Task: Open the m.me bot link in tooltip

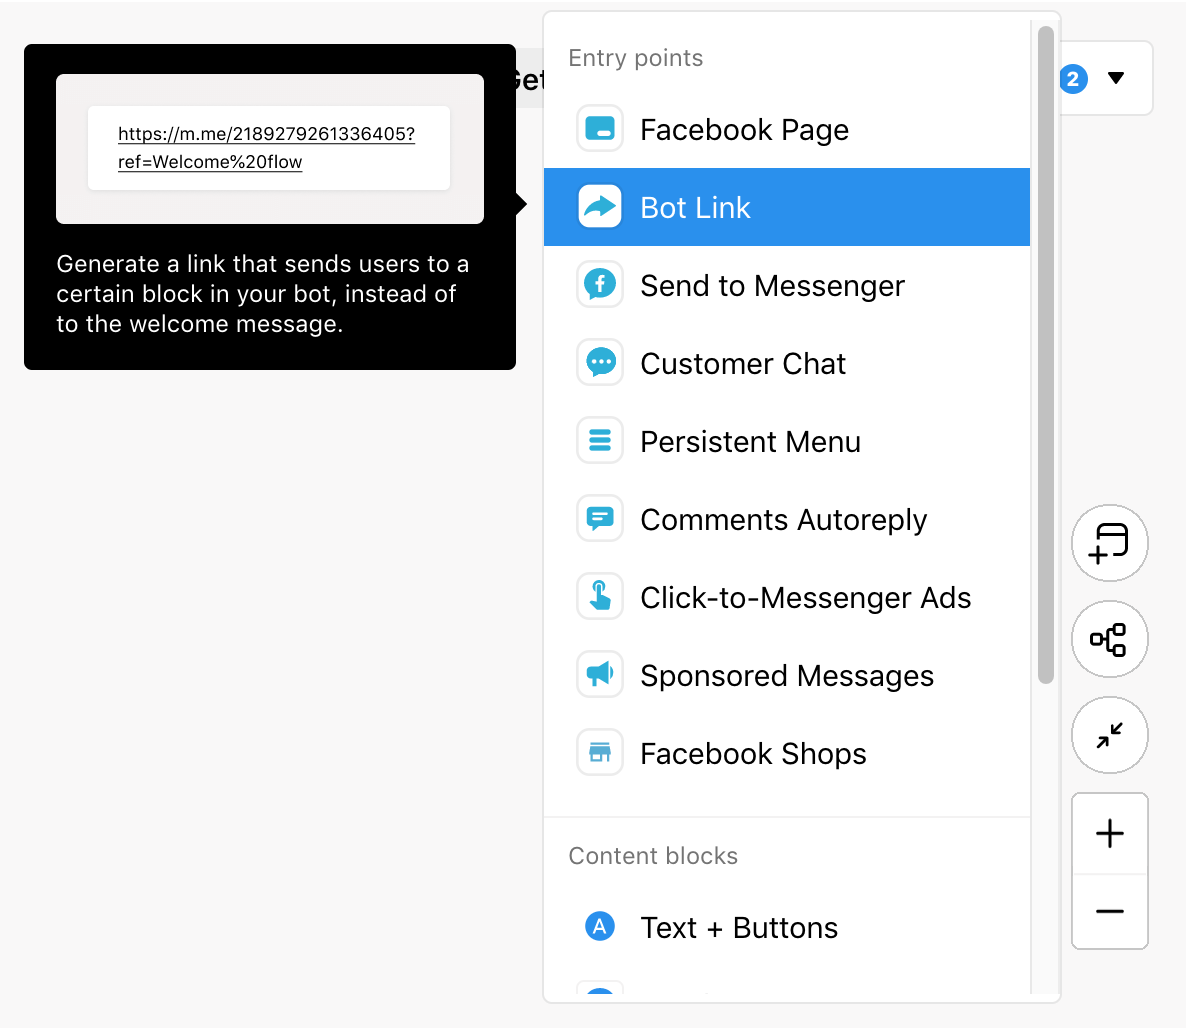Action: 266,148
